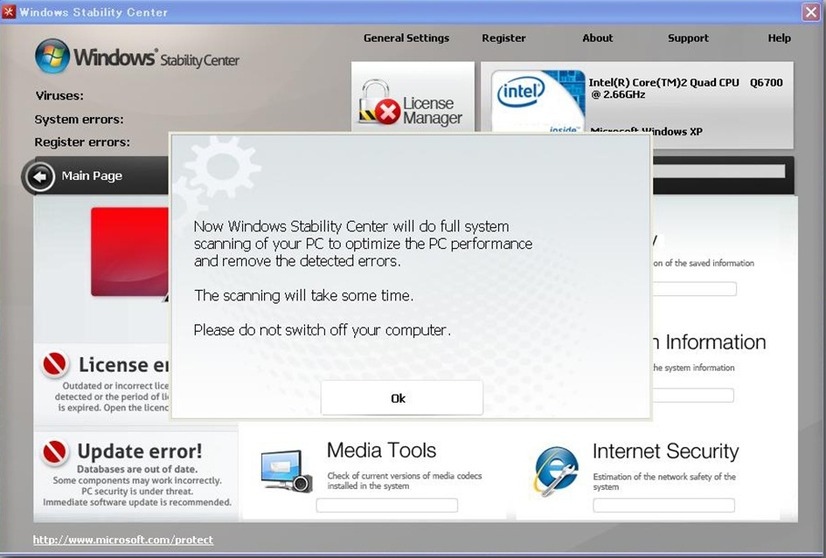Click 'Databases are out of date.' text
This screenshot has height=558, width=826.
click(x=137, y=469)
